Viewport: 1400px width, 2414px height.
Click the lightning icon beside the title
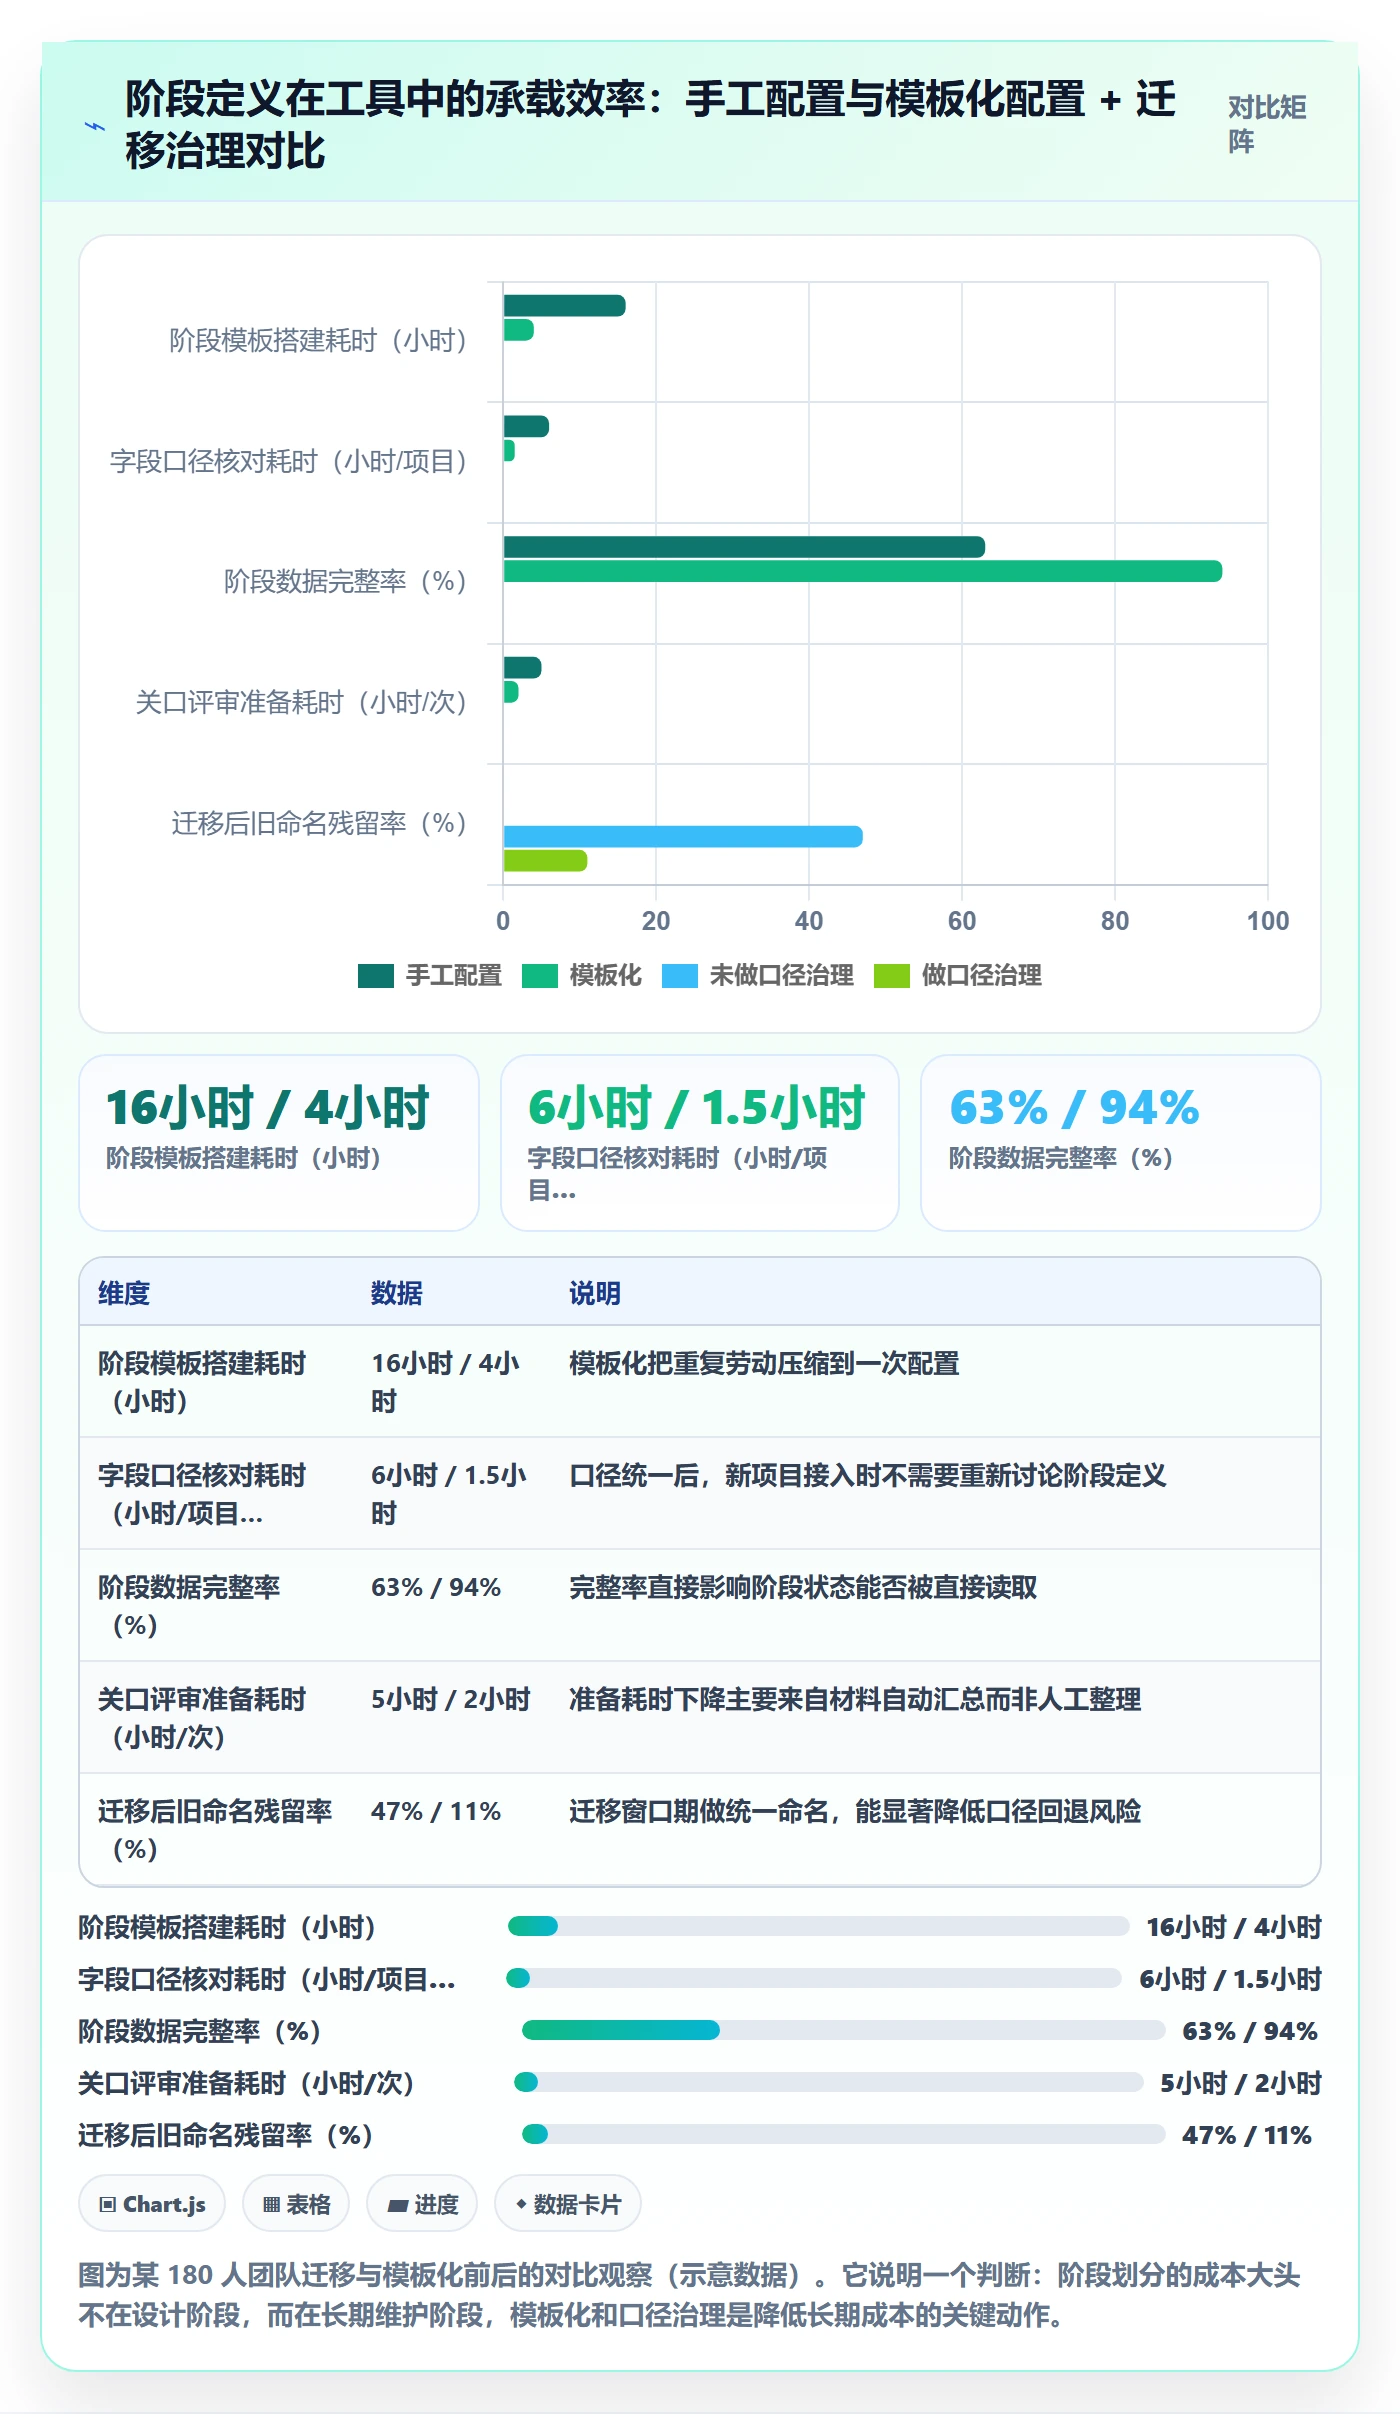pos(95,126)
